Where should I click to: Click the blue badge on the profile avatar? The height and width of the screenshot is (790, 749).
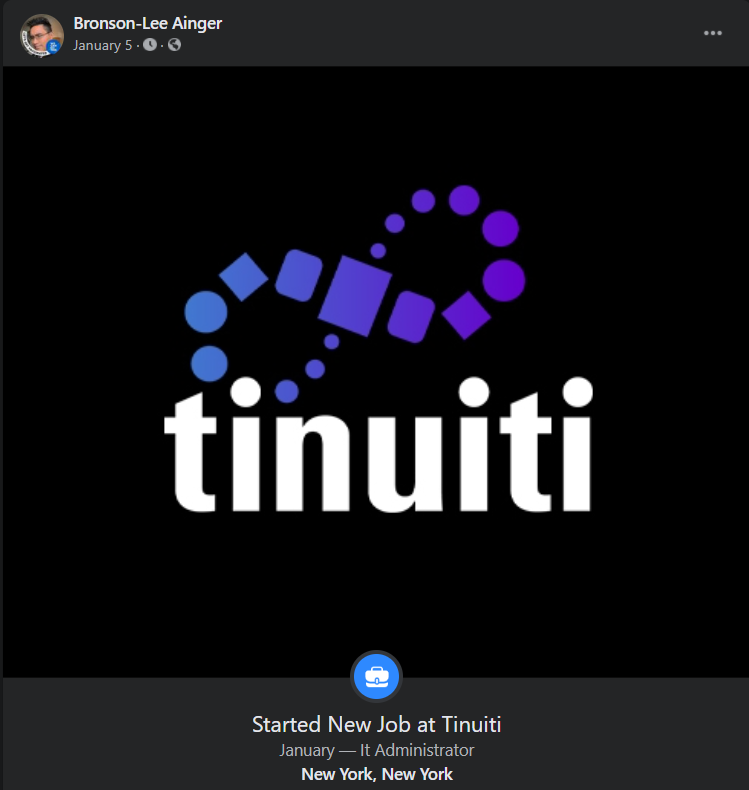click(x=54, y=47)
